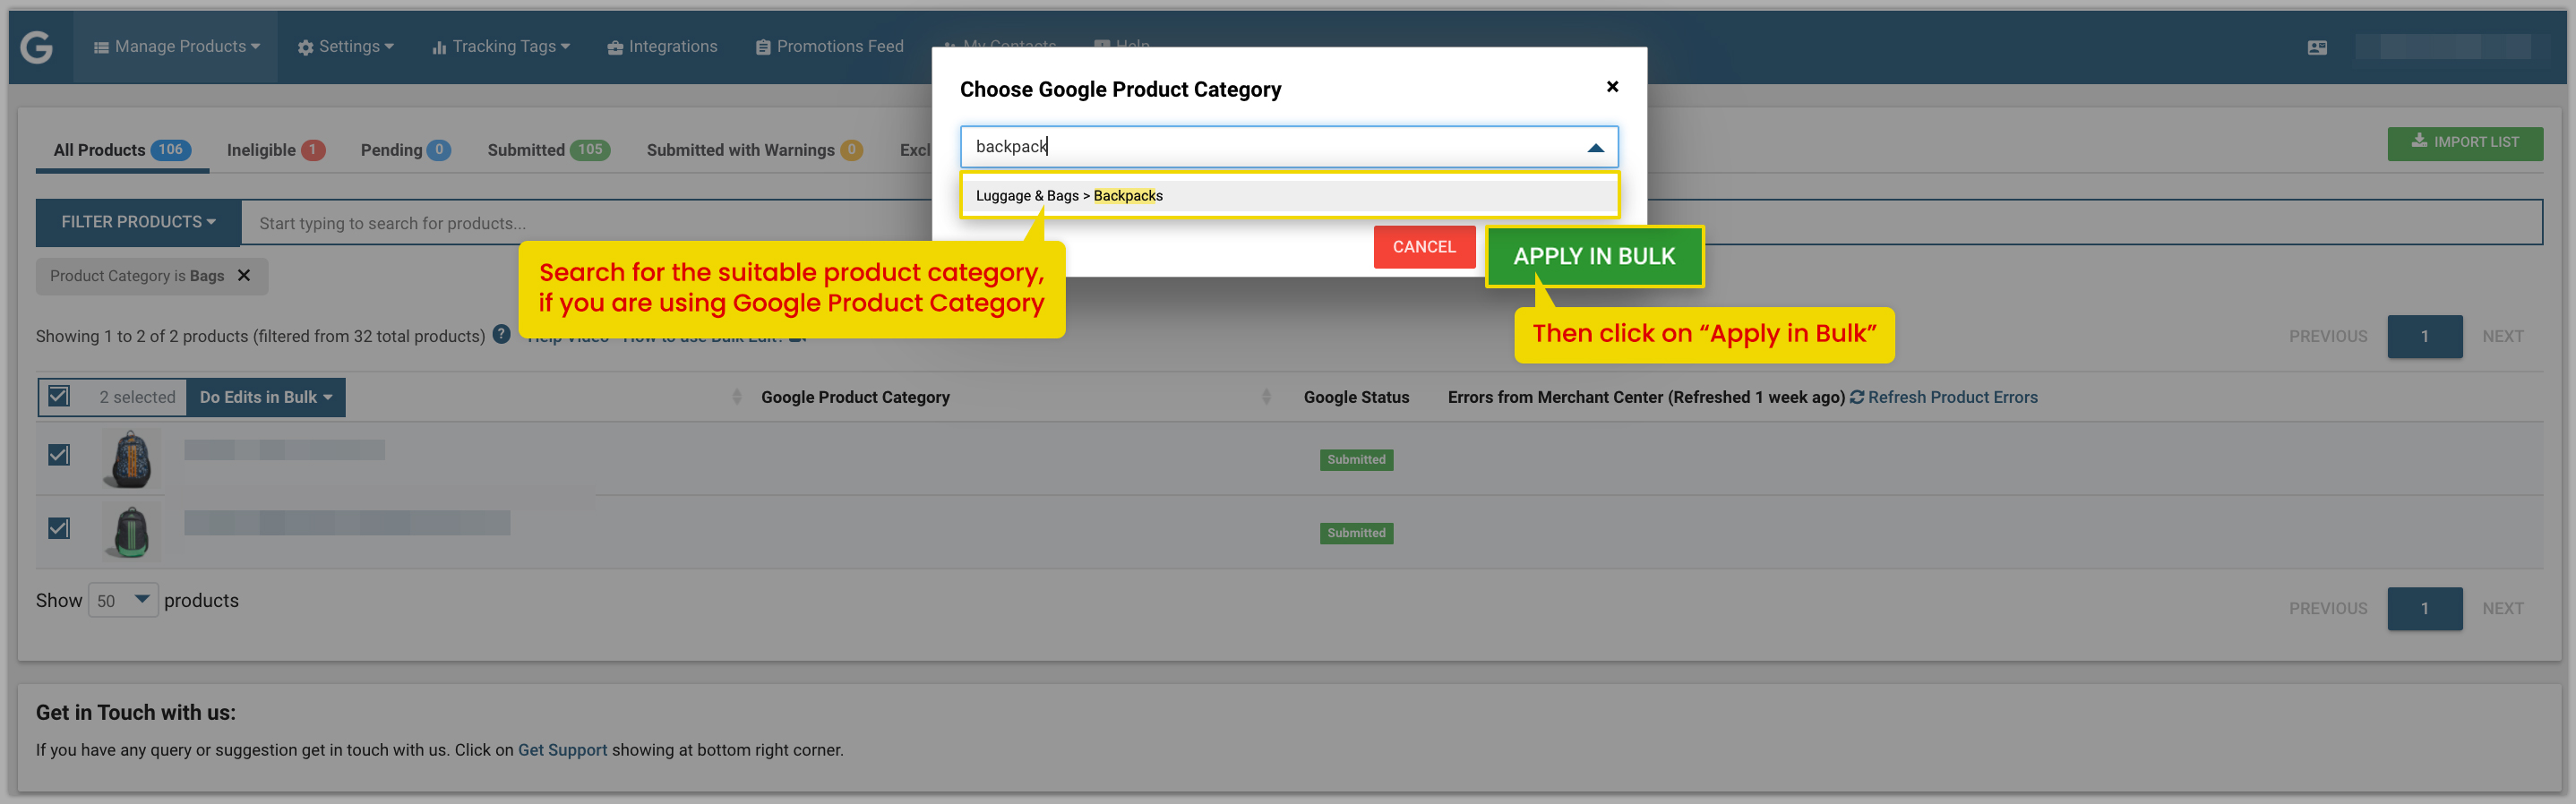Switch to Submitted with Warnings tab

click(754, 150)
